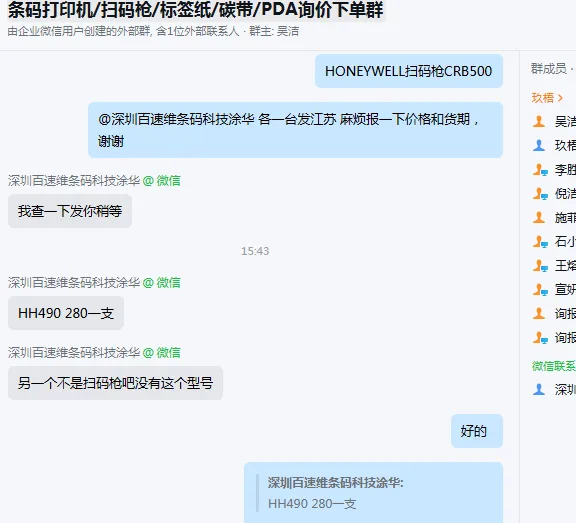576x523 pixels.
Task: Click the group title 条码打印机/扫码枪 询价下单群
Action: (x=195, y=10)
